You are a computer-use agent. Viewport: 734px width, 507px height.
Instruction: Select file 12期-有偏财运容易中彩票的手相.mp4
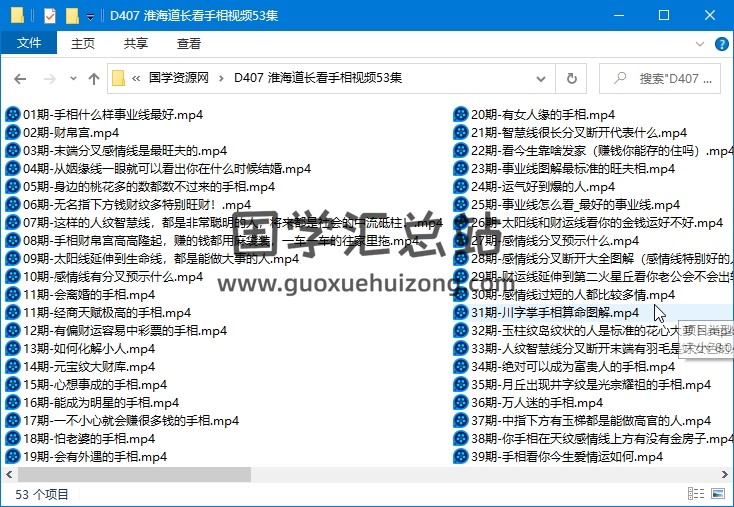click(116, 331)
